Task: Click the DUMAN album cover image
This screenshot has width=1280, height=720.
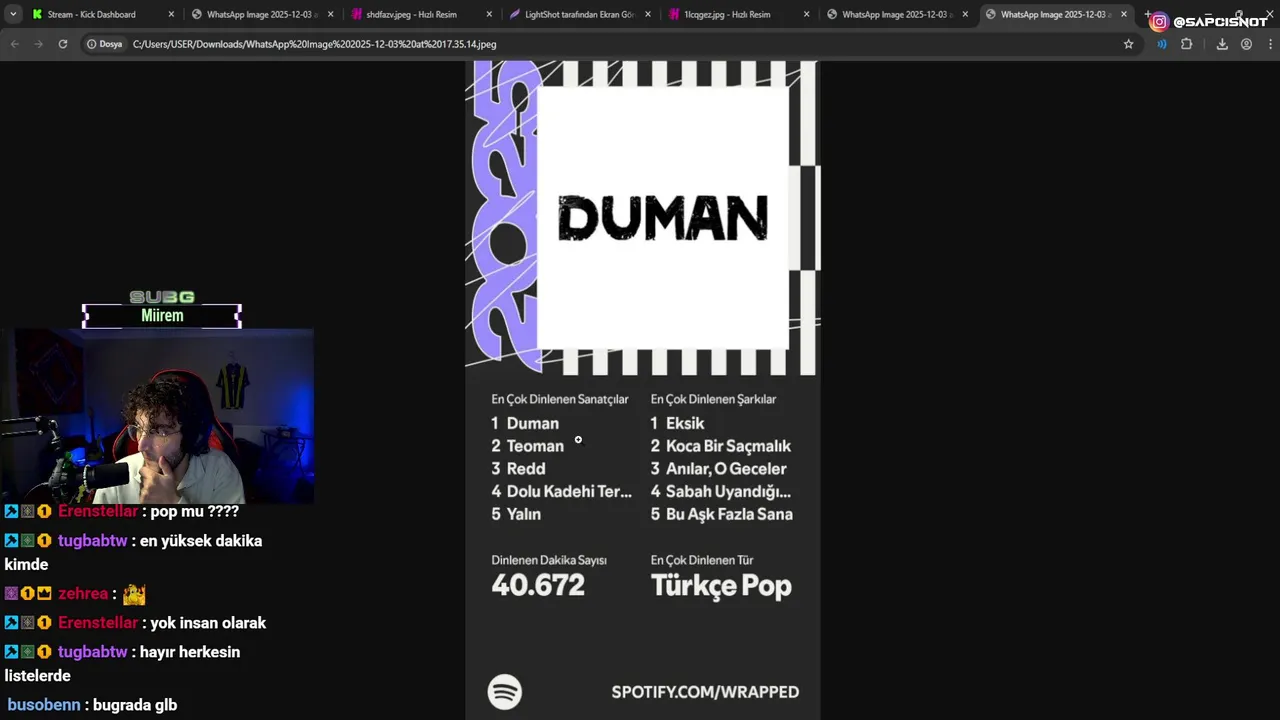Action: pos(662,217)
